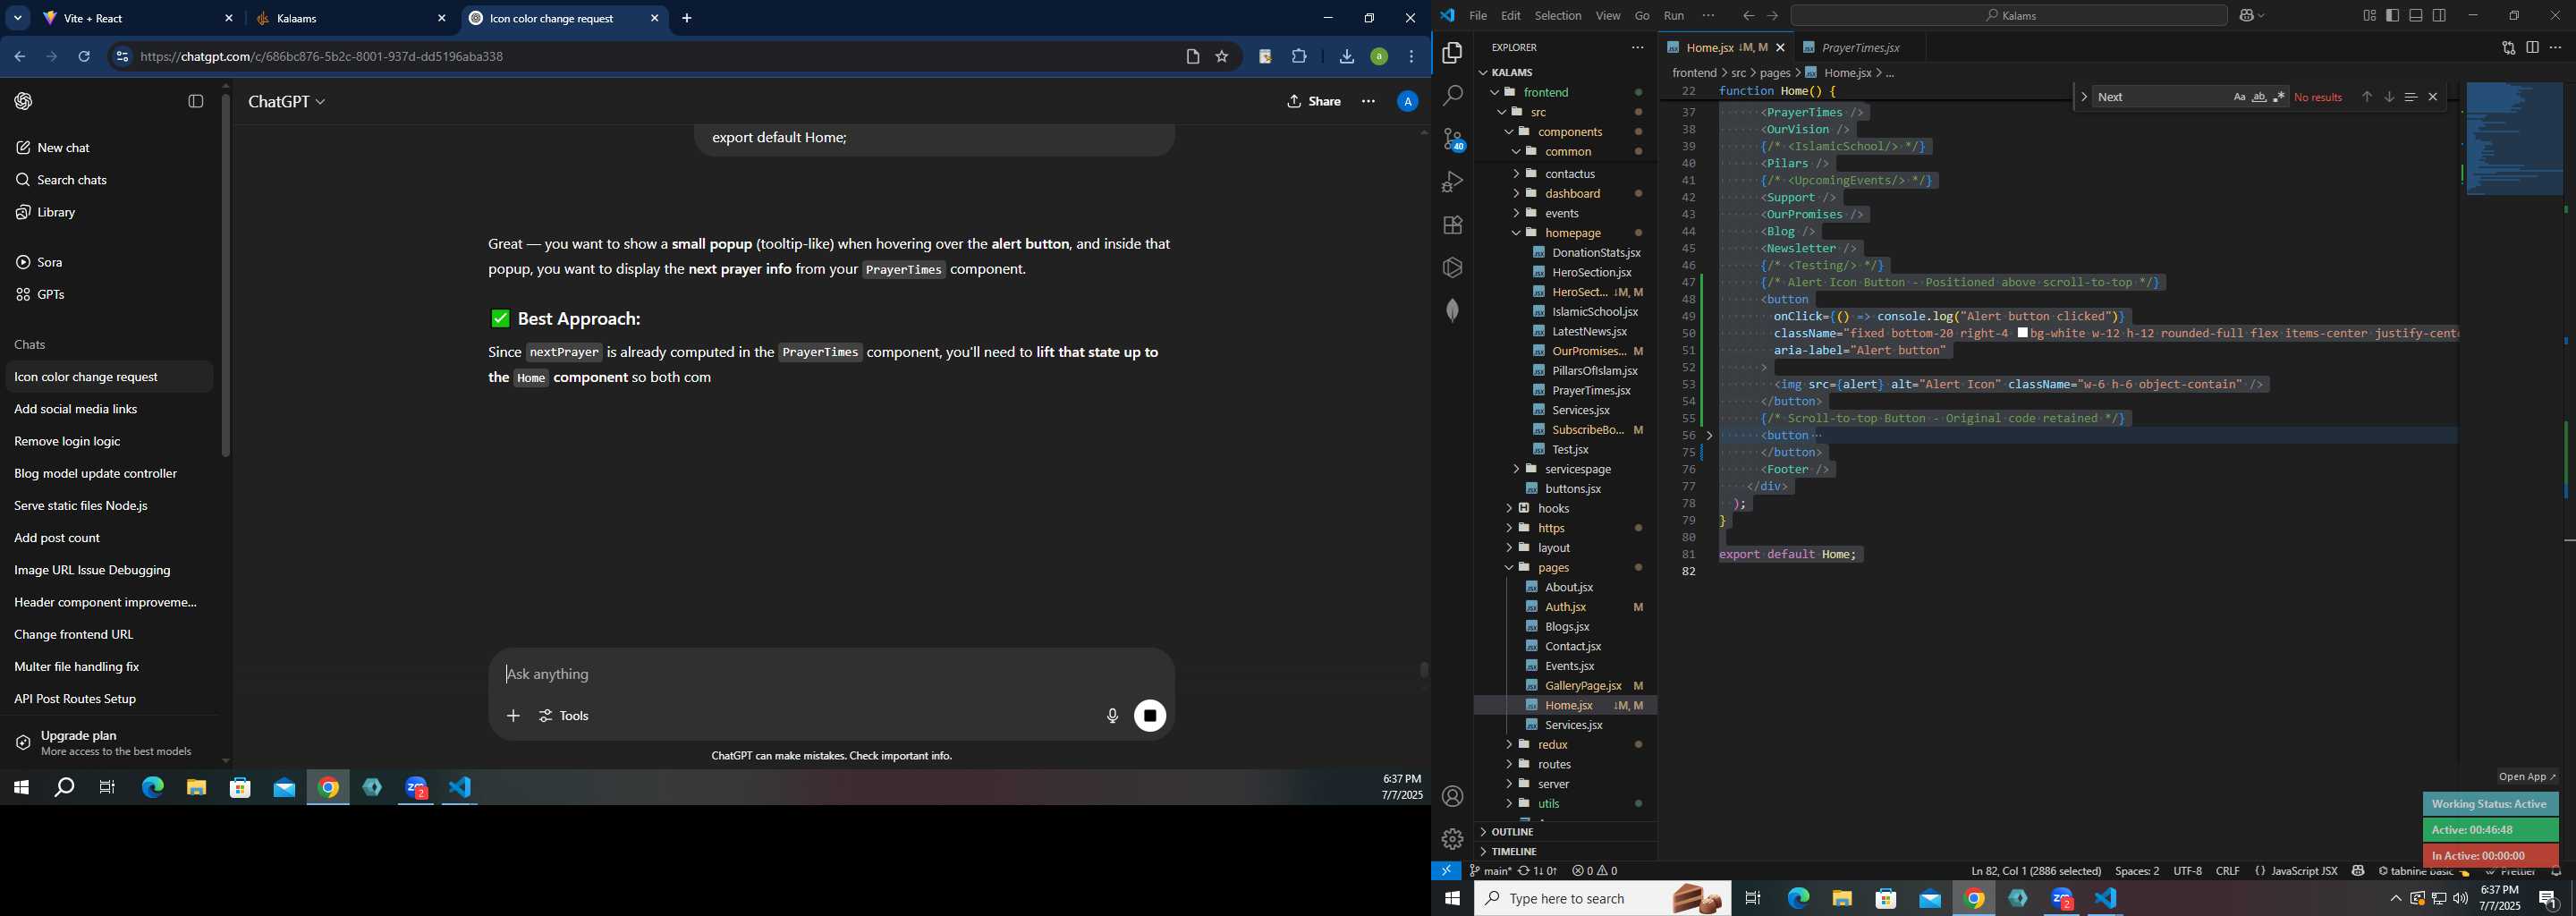Click Find in Selection icon
The width and height of the screenshot is (2576, 916).
pos(2411,97)
